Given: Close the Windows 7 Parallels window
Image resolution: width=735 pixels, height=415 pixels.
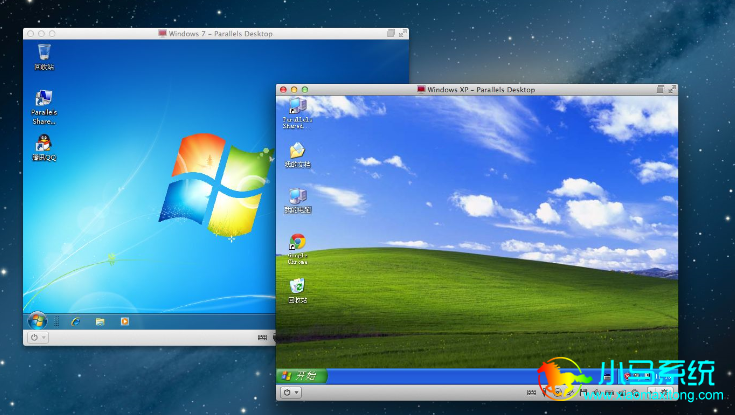Looking at the screenshot, I should click(30, 34).
